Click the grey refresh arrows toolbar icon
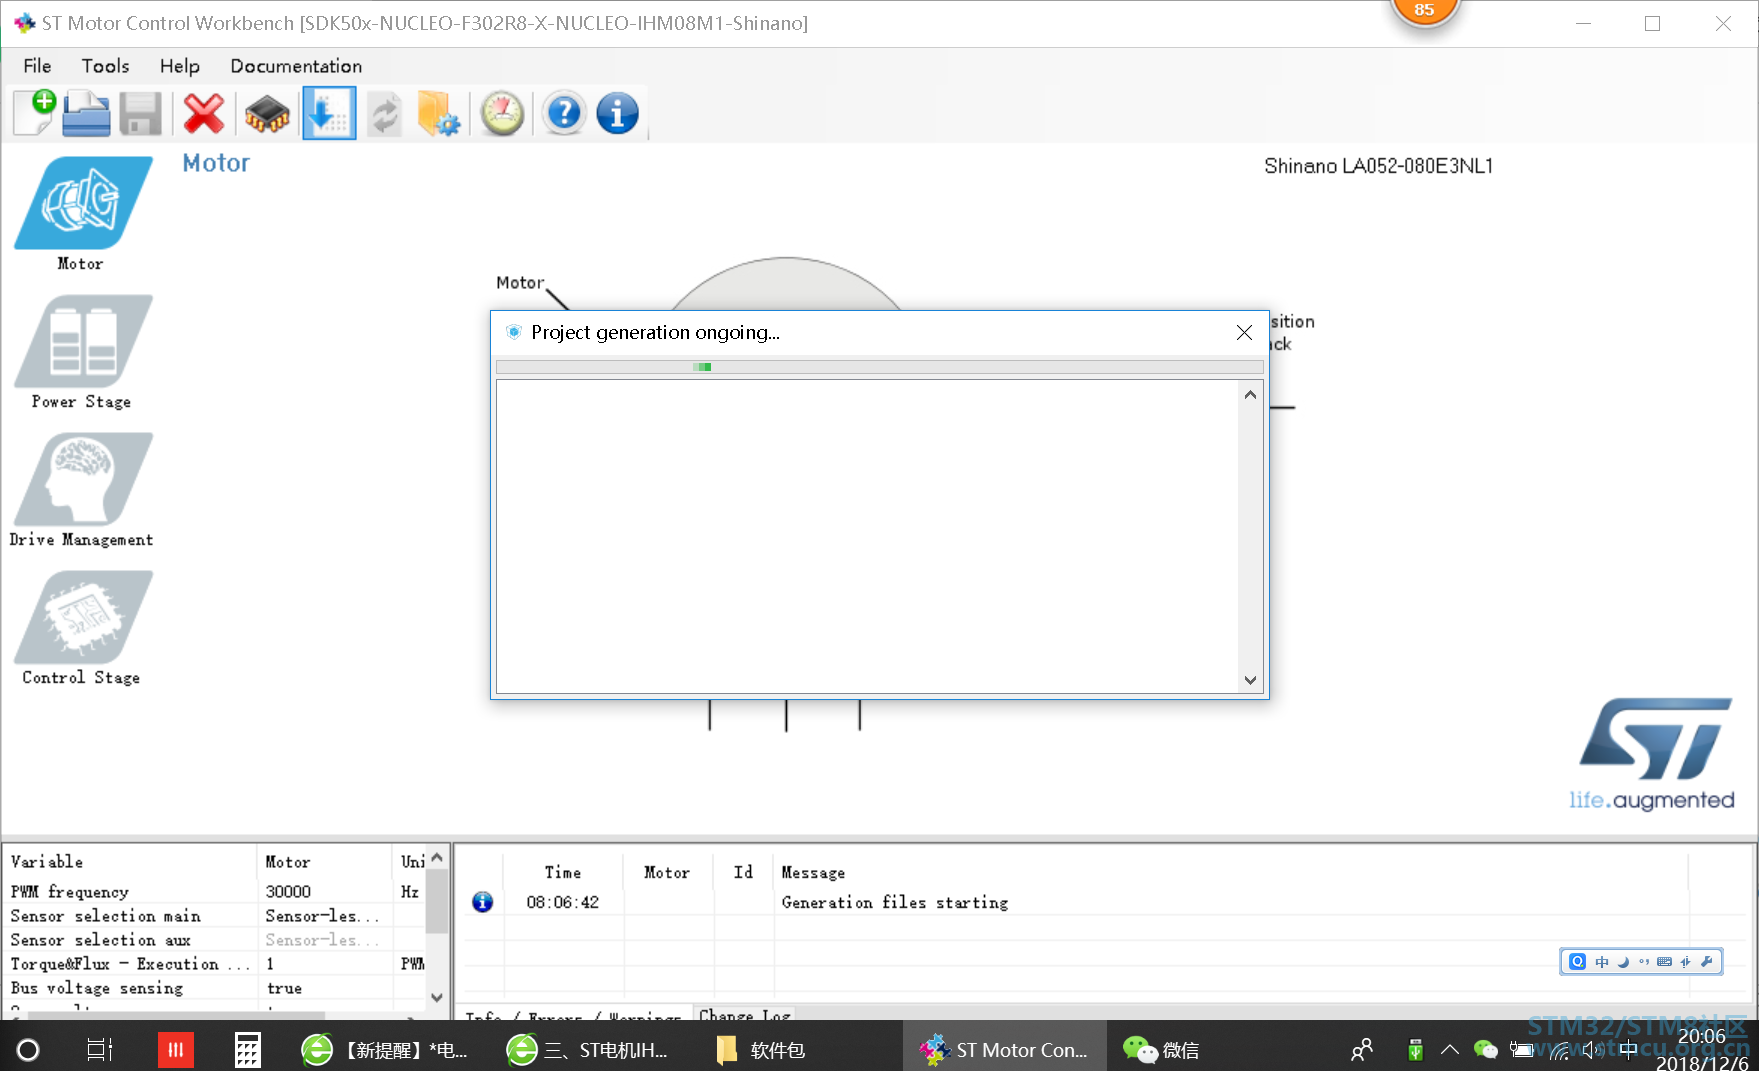The height and width of the screenshot is (1071, 1759). tap(384, 113)
